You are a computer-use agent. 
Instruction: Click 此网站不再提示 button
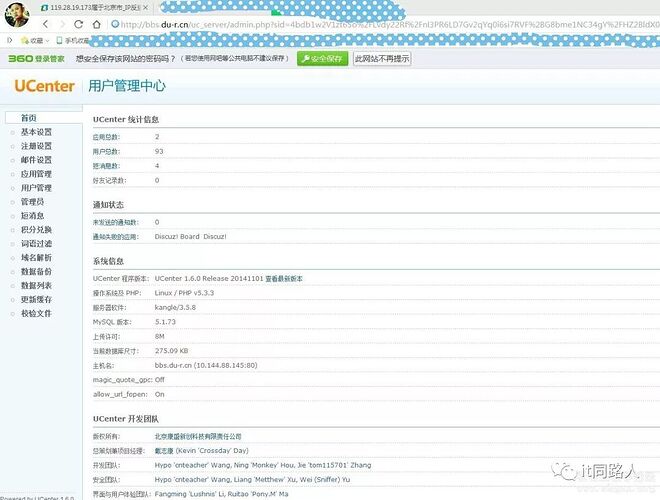[x=381, y=59]
